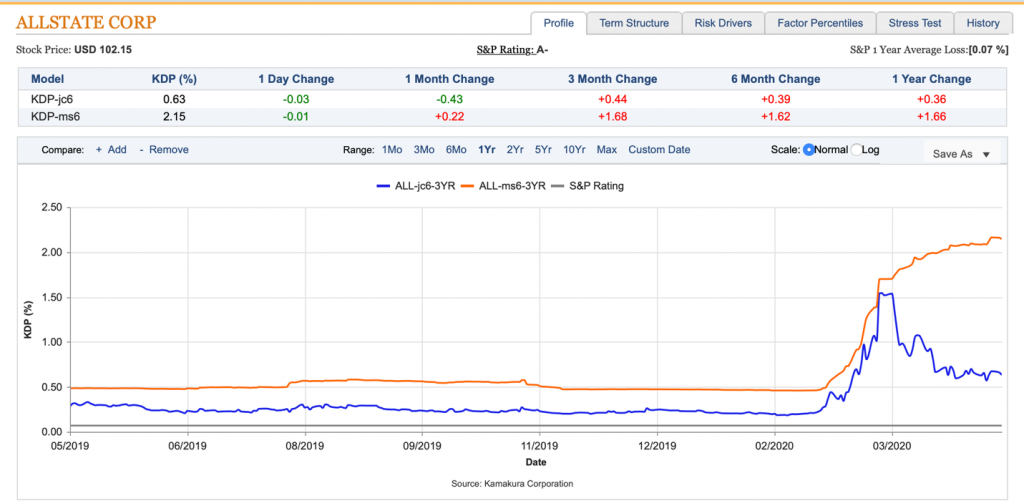Click the S&P Rating: A- underlined label

[x=513, y=49]
